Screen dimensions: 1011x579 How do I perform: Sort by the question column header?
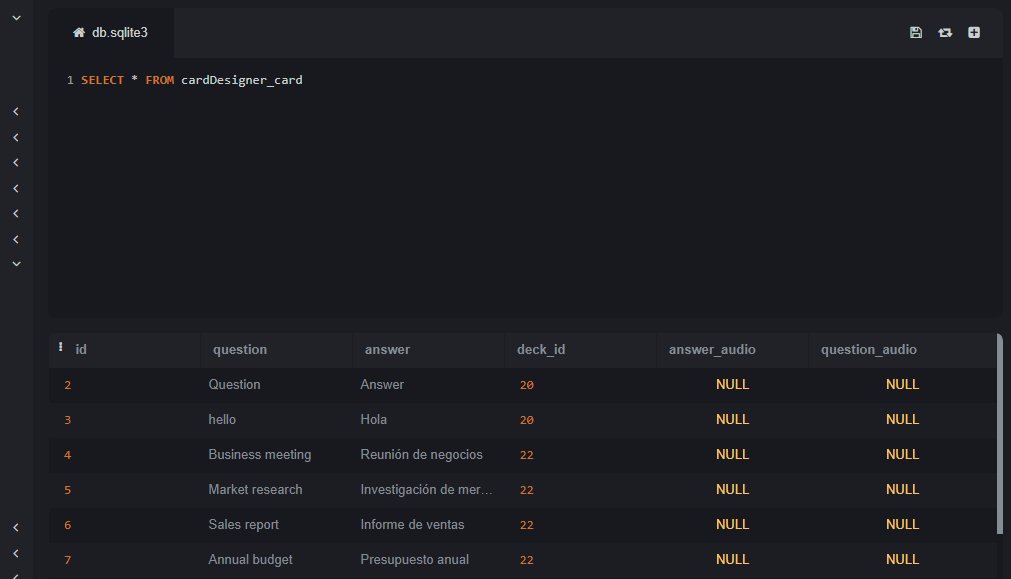click(x=239, y=350)
